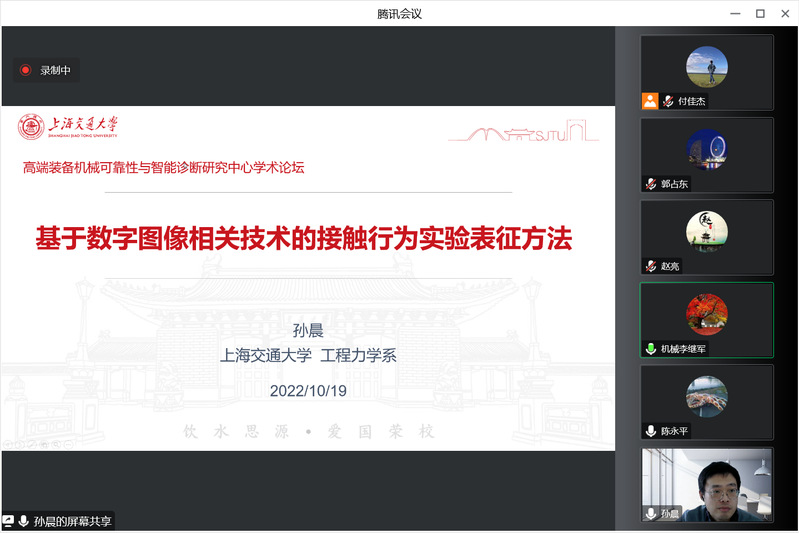
Task: Click the orange host badge beside 付佳杰
Action: coord(650,101)
